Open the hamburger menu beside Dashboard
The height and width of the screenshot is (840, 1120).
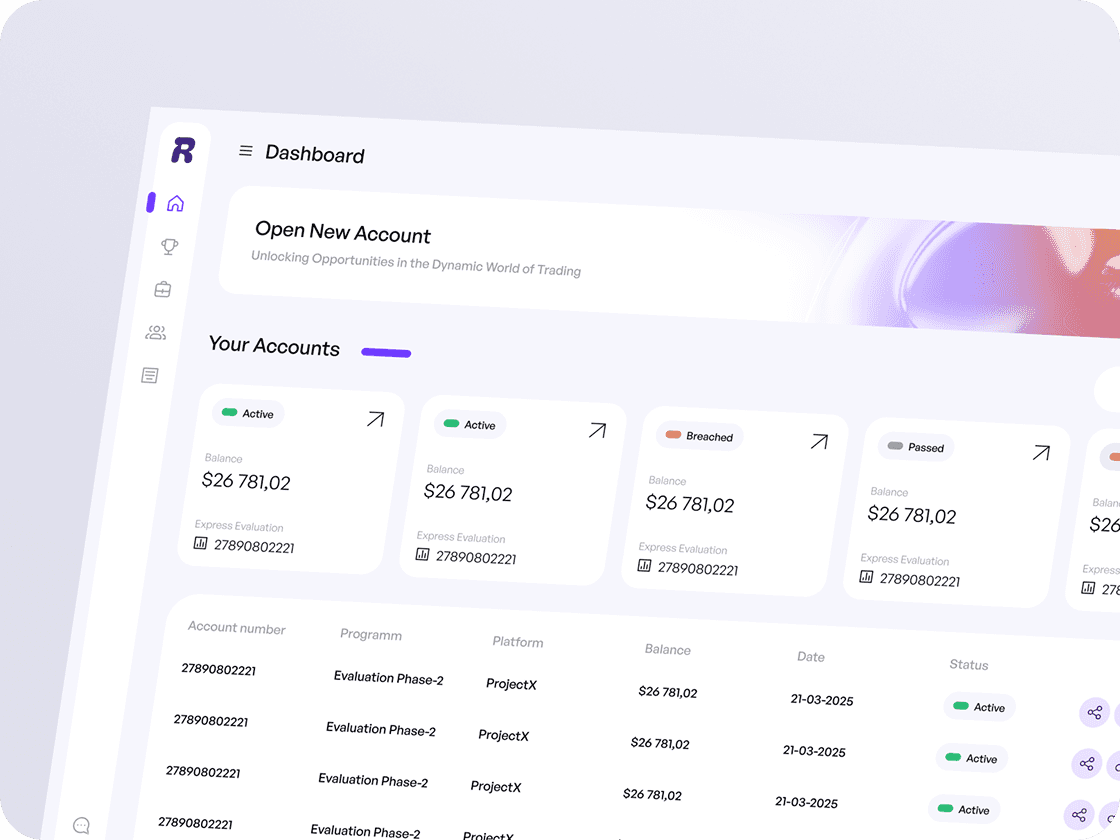(x=246, y=151)
